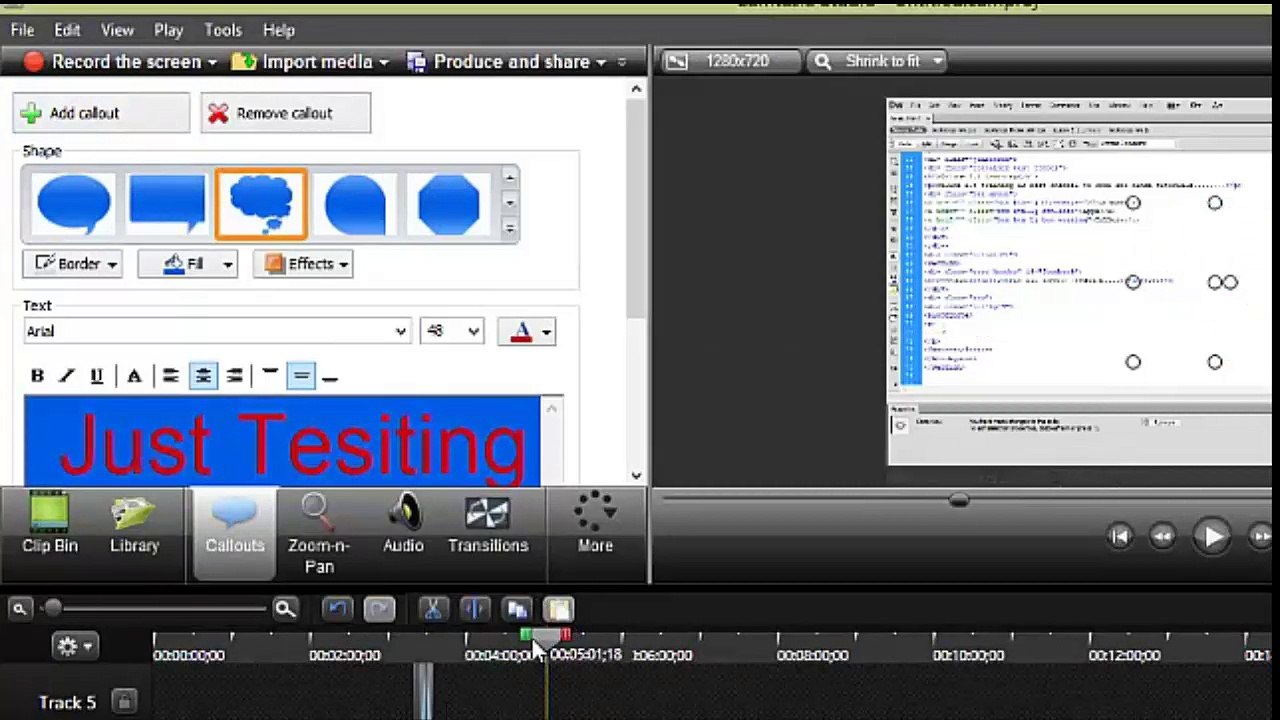Click the Remove callout button

pos(285,113)
